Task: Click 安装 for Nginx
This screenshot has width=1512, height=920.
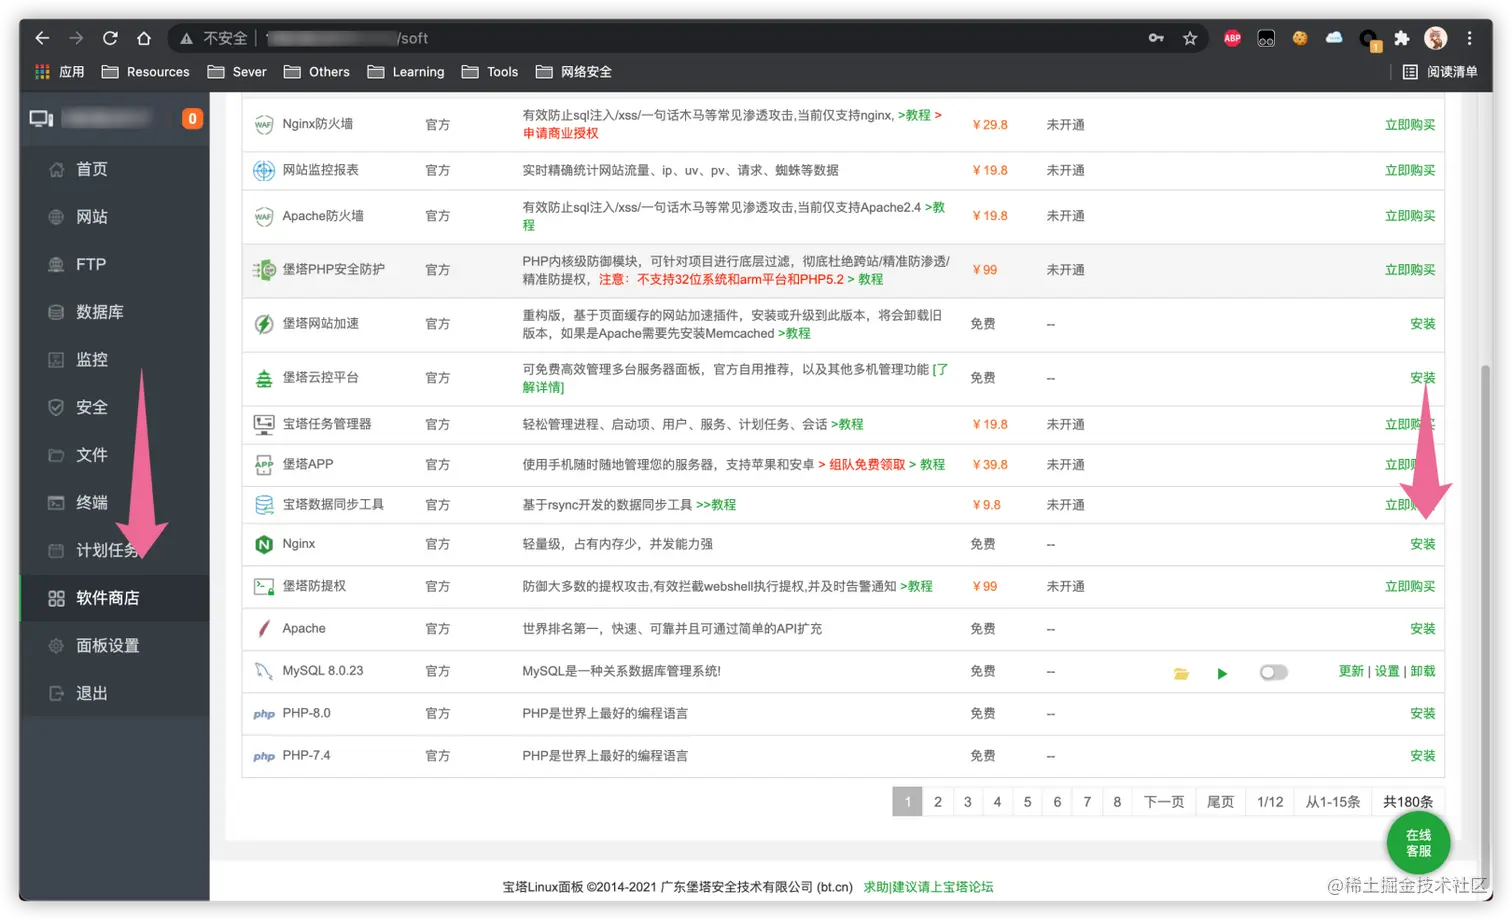Action: pyautogui.click(x=1422, y=544)
